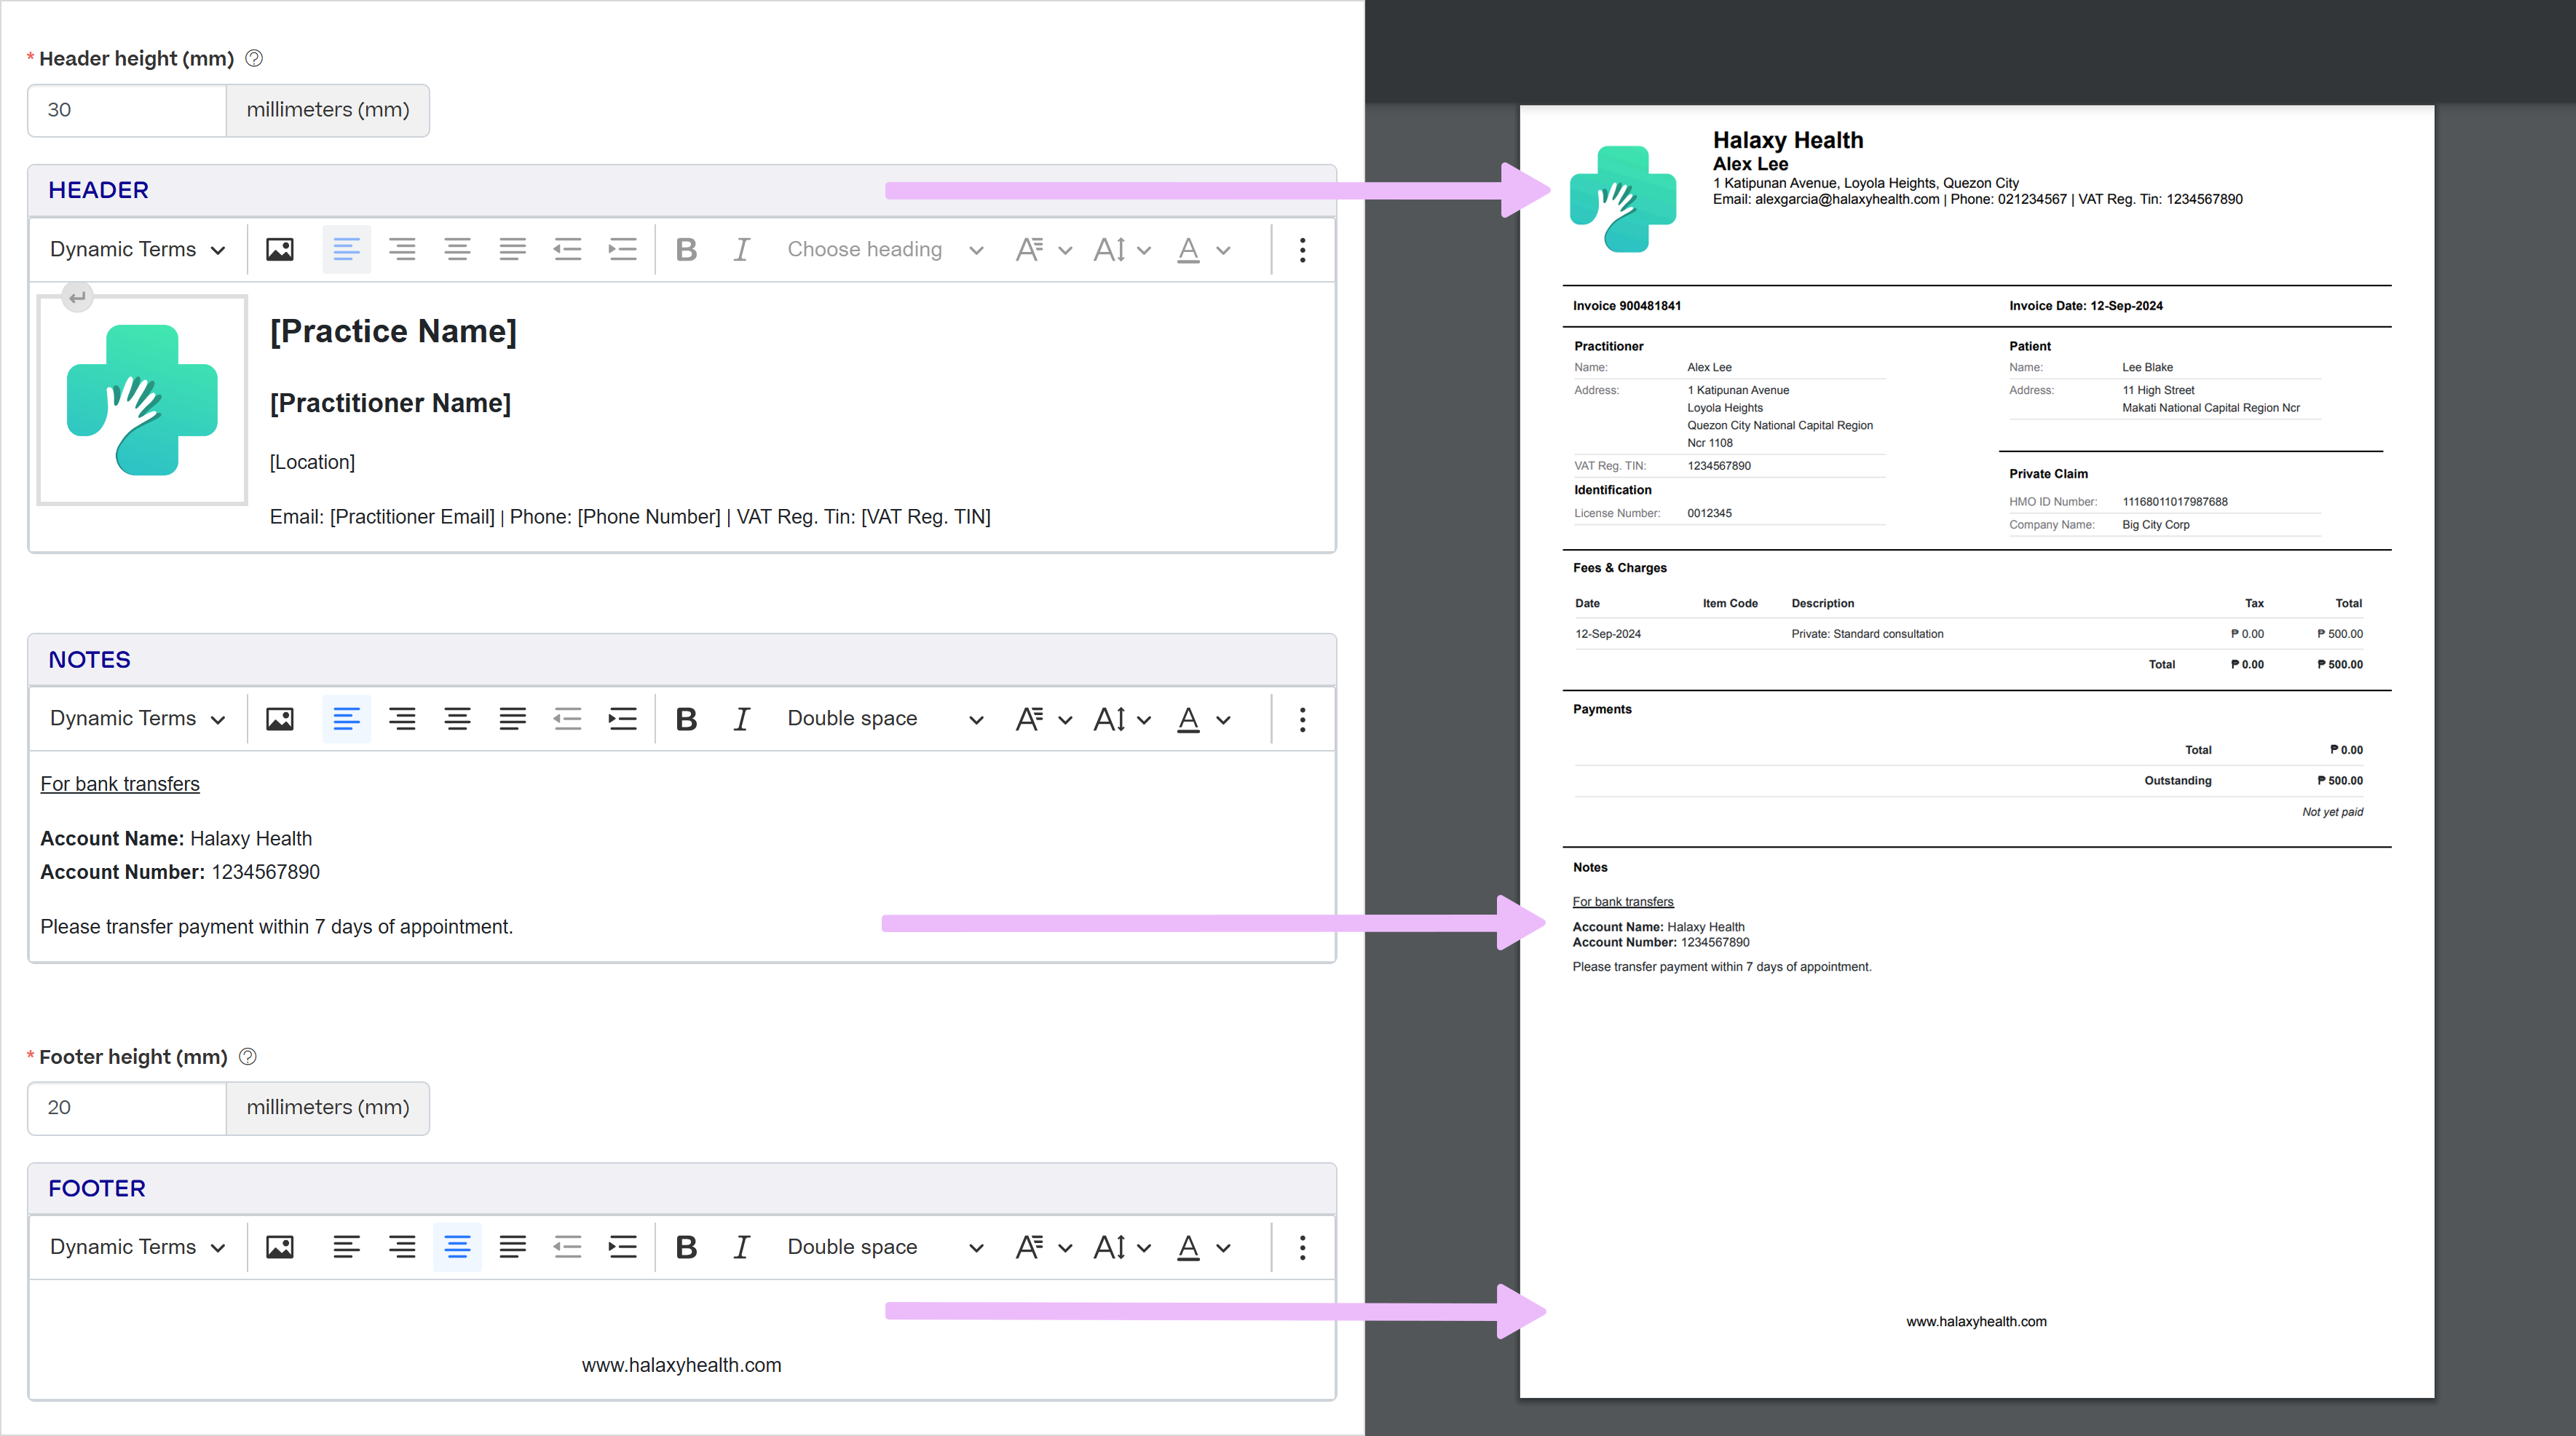Toggle bold in Footer toolbar
This screenshot has height=1436, width=2576.
686,1247
